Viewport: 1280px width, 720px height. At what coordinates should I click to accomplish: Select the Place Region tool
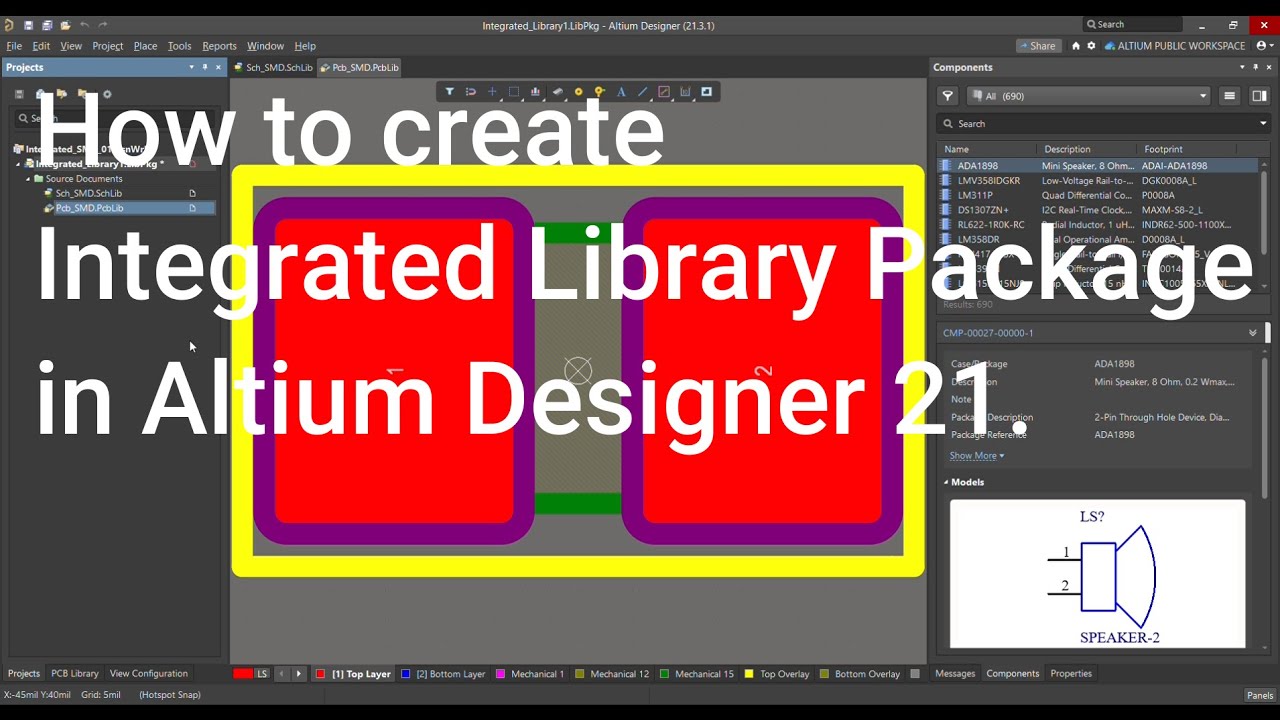click(x=664, y=92)
